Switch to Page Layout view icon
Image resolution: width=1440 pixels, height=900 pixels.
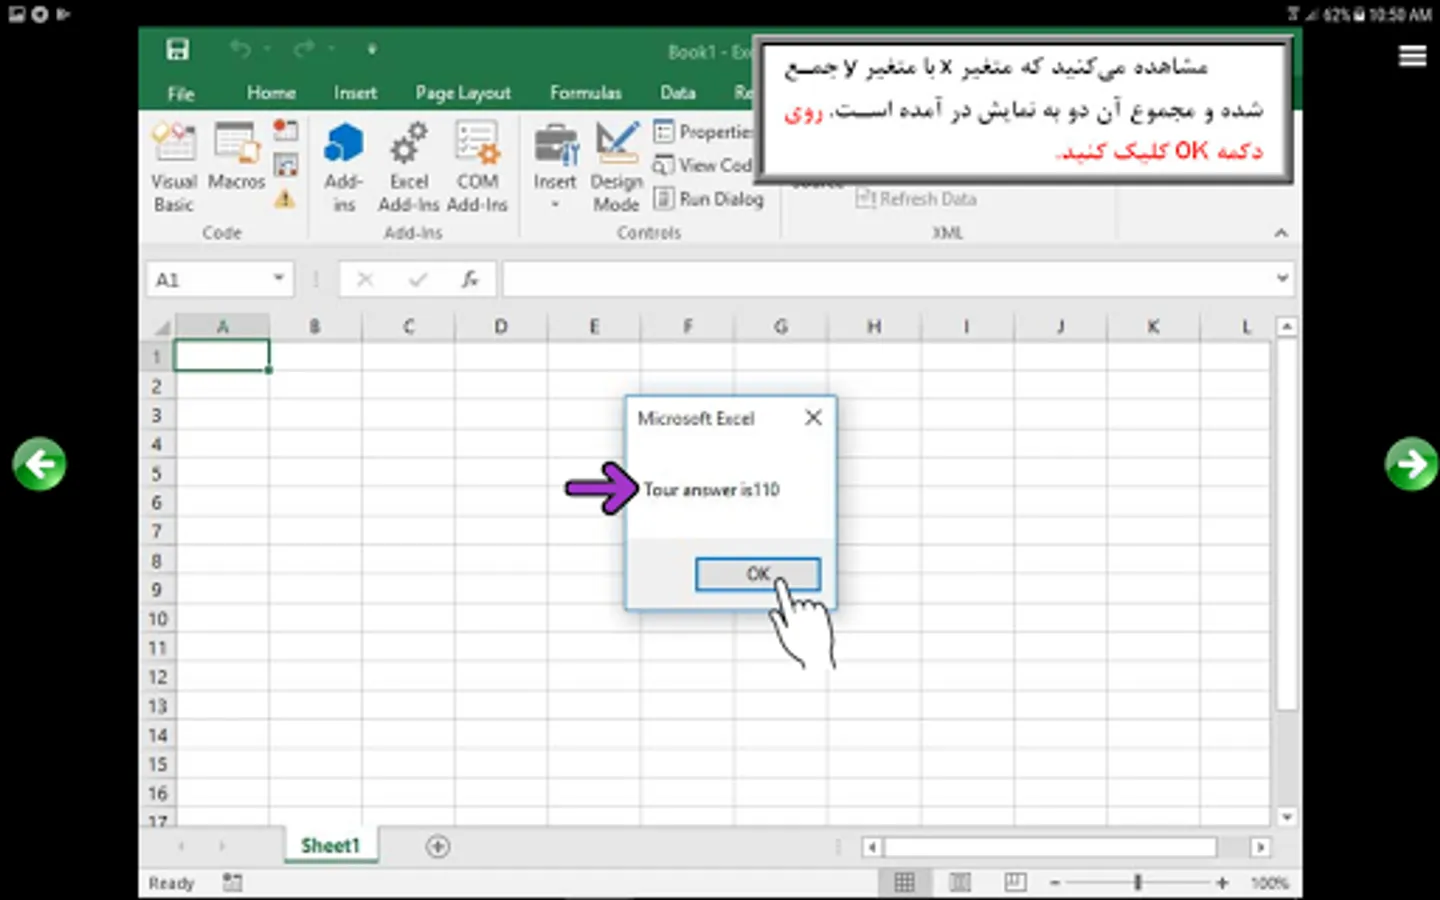pos(960,882)
